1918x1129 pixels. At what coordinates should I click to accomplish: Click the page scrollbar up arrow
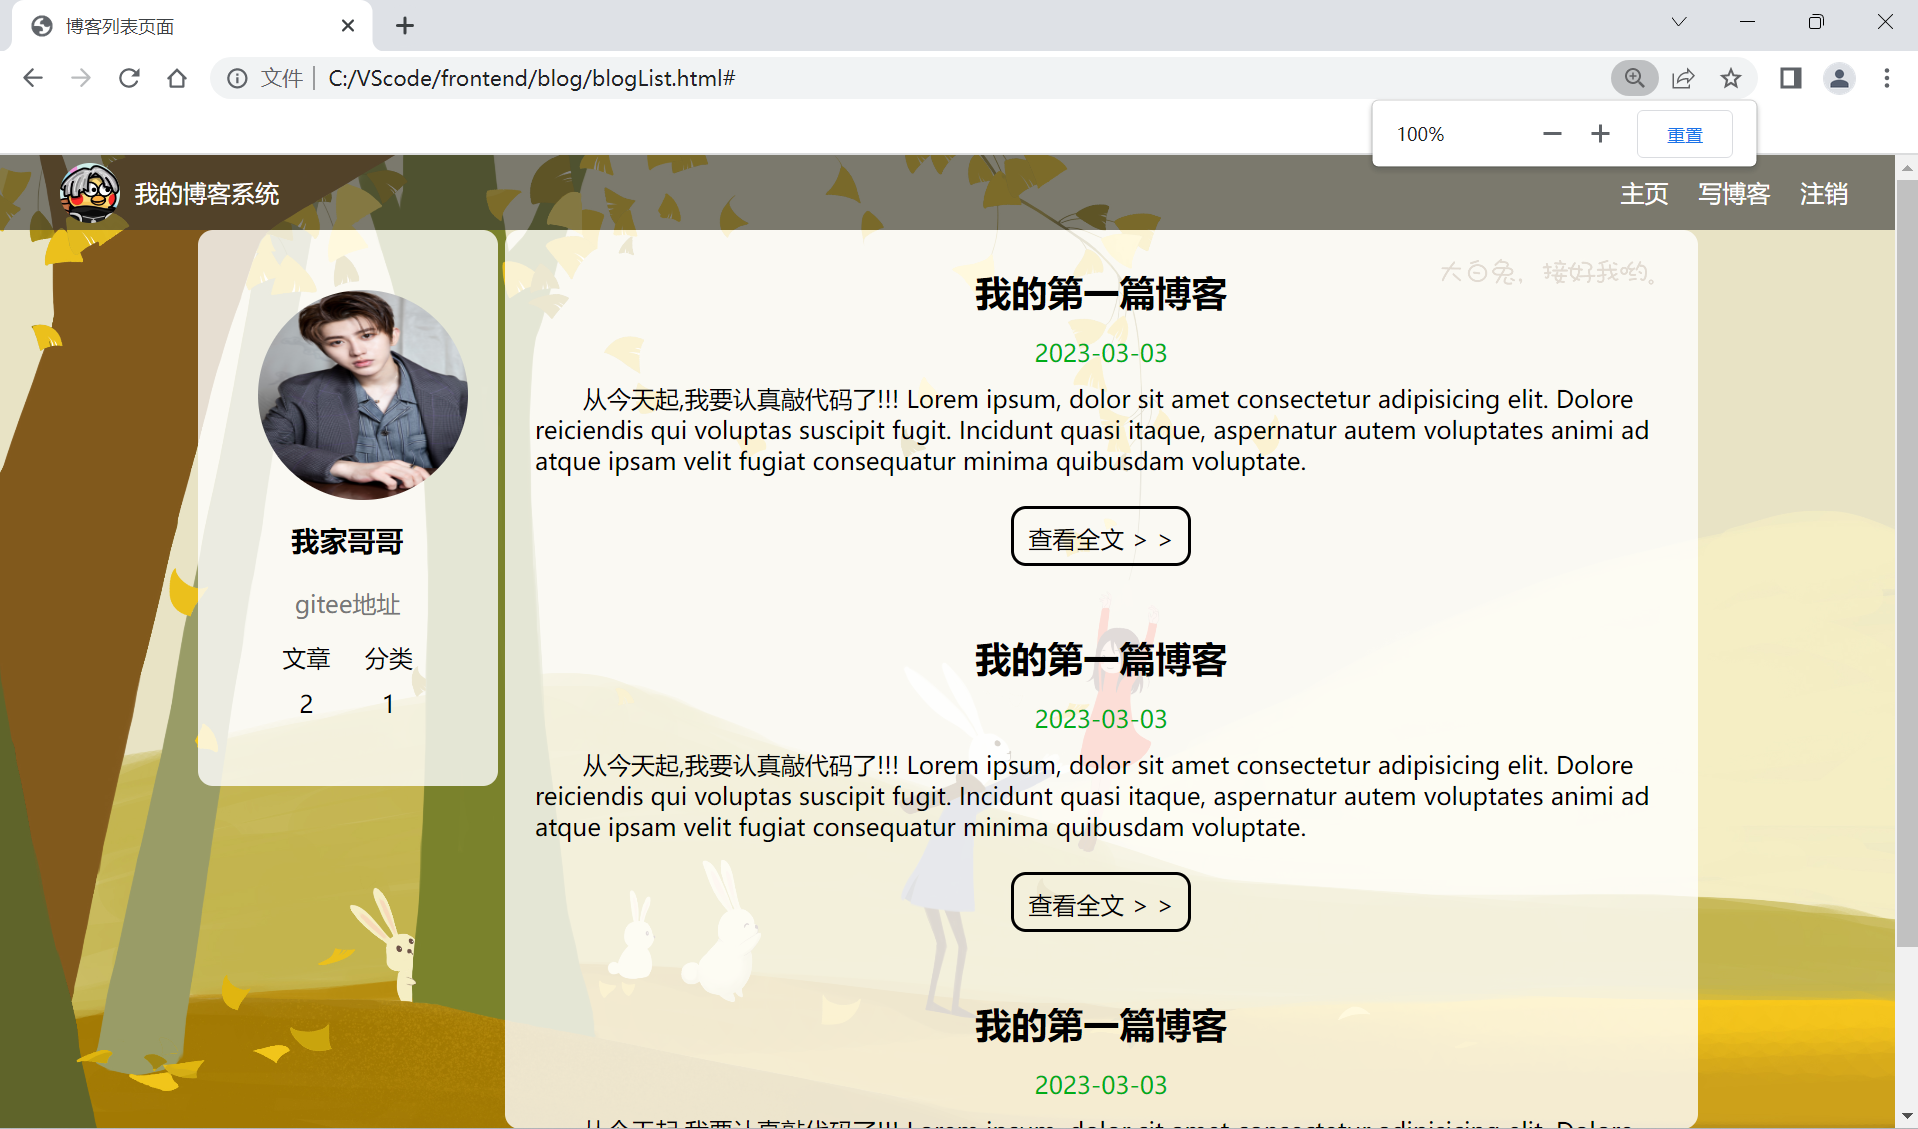(x=1907, y=168)
